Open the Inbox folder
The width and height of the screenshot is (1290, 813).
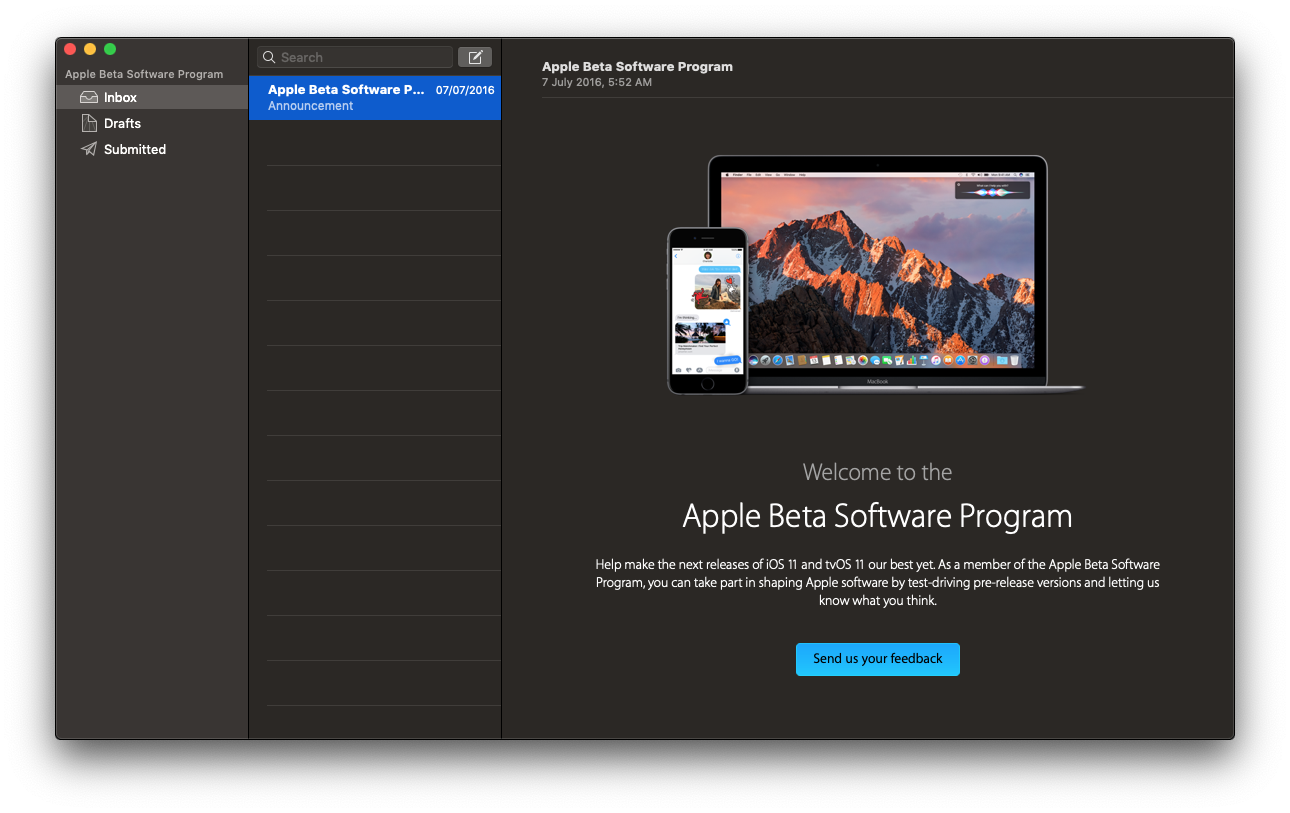coord(151,97)
